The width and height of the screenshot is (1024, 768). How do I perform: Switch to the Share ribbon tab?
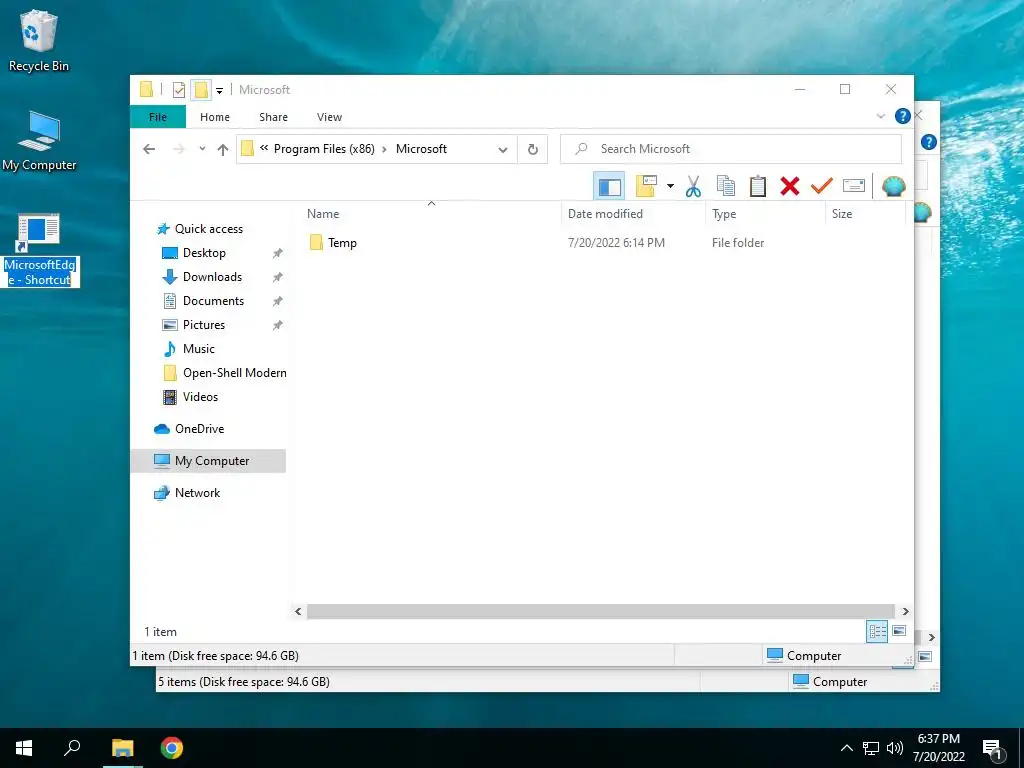(273, 117)
